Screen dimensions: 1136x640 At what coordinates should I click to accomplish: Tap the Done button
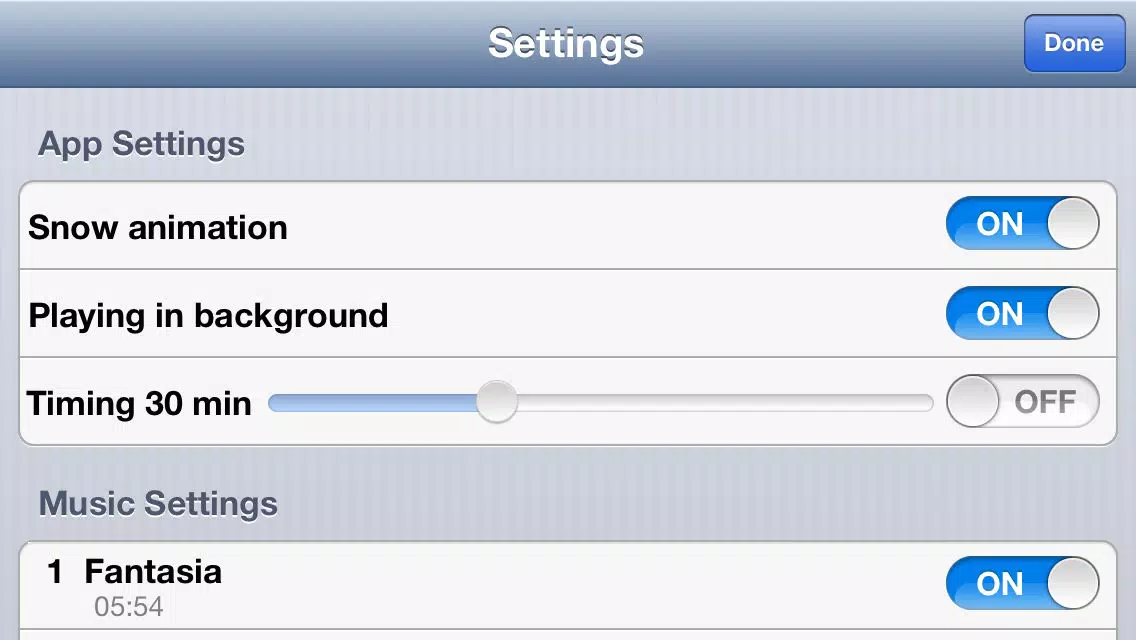point(1074,43)
